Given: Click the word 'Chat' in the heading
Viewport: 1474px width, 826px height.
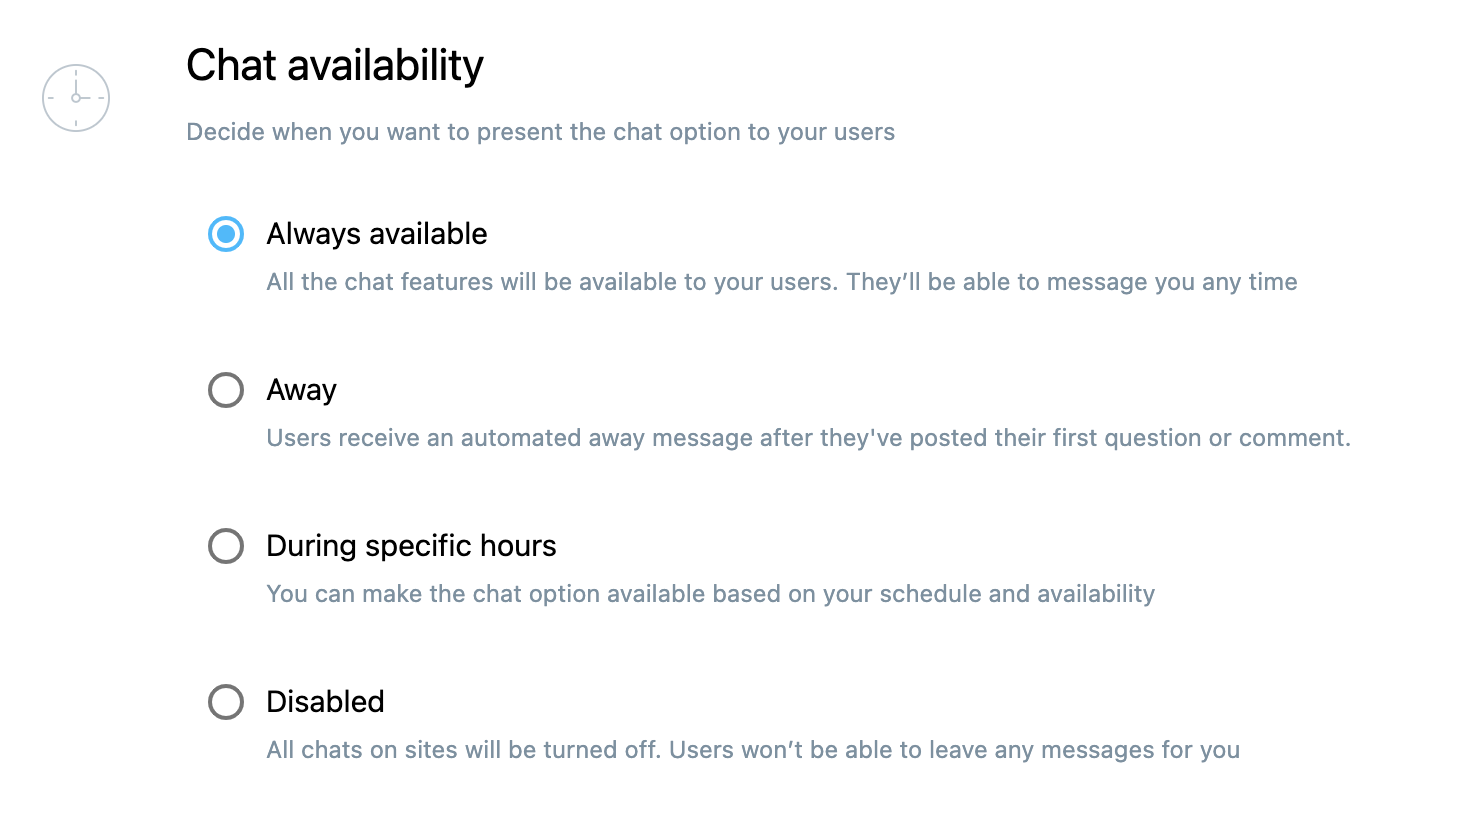Looking at the screenshot, I should coord(231,66).
